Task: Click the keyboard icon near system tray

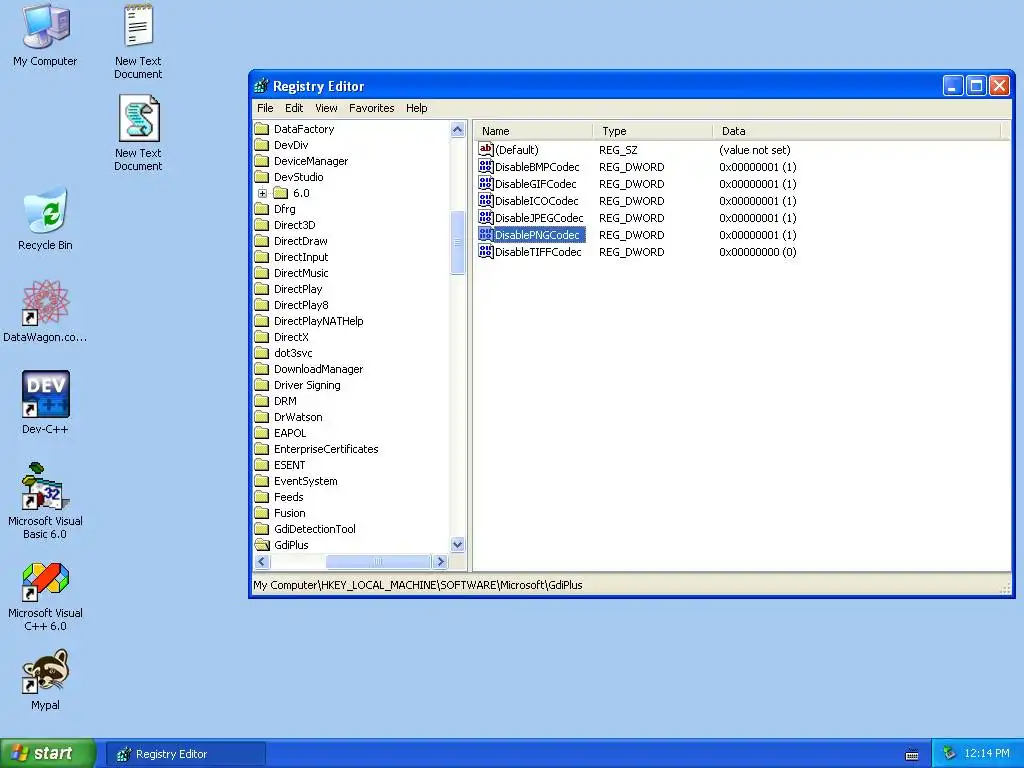Action: pos(912,754)
